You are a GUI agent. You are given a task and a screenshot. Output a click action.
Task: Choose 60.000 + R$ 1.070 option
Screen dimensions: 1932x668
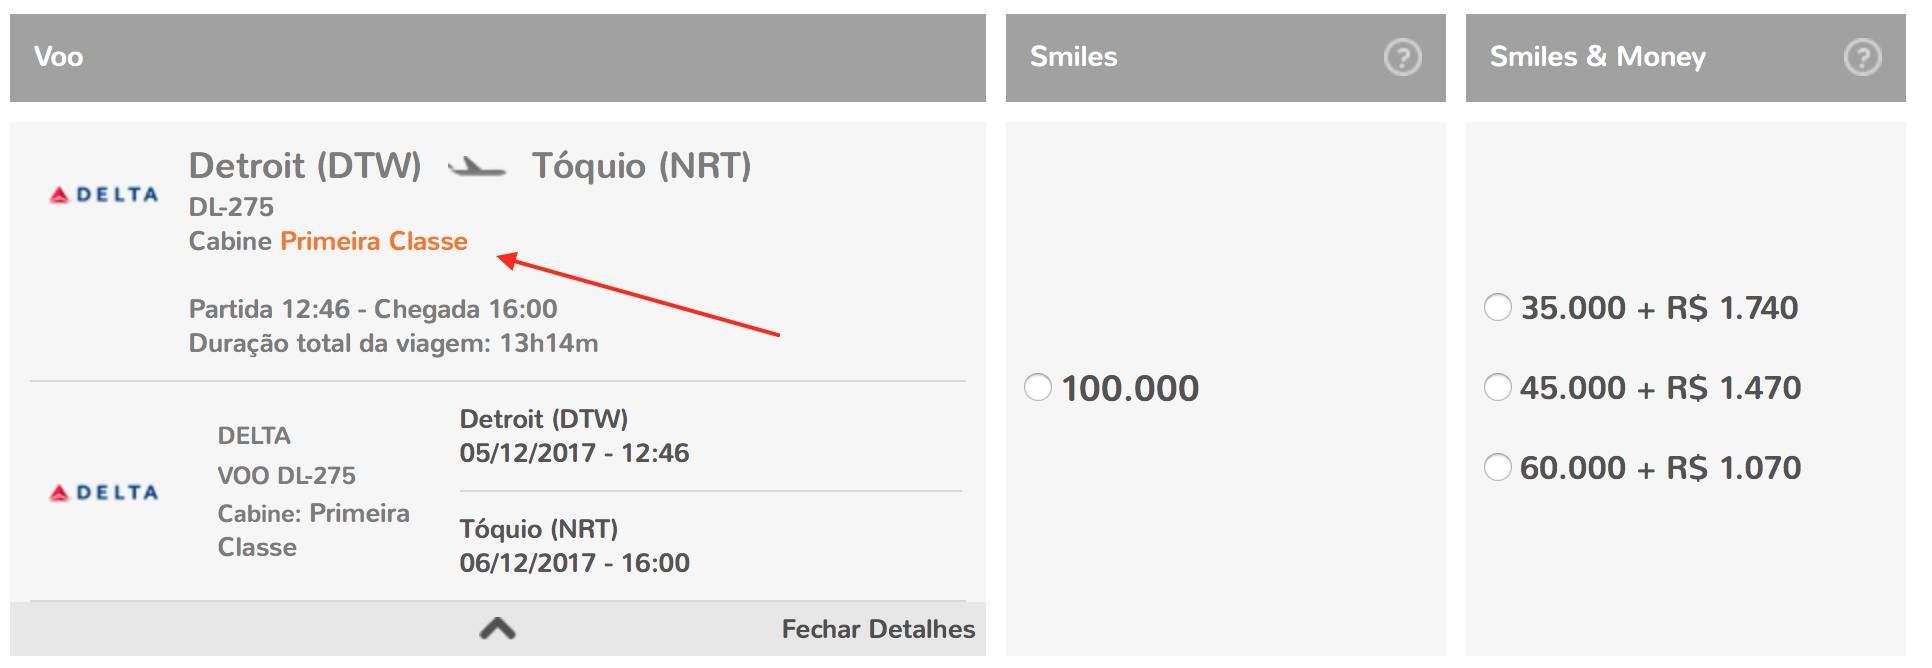click(x=1497, y=467)
